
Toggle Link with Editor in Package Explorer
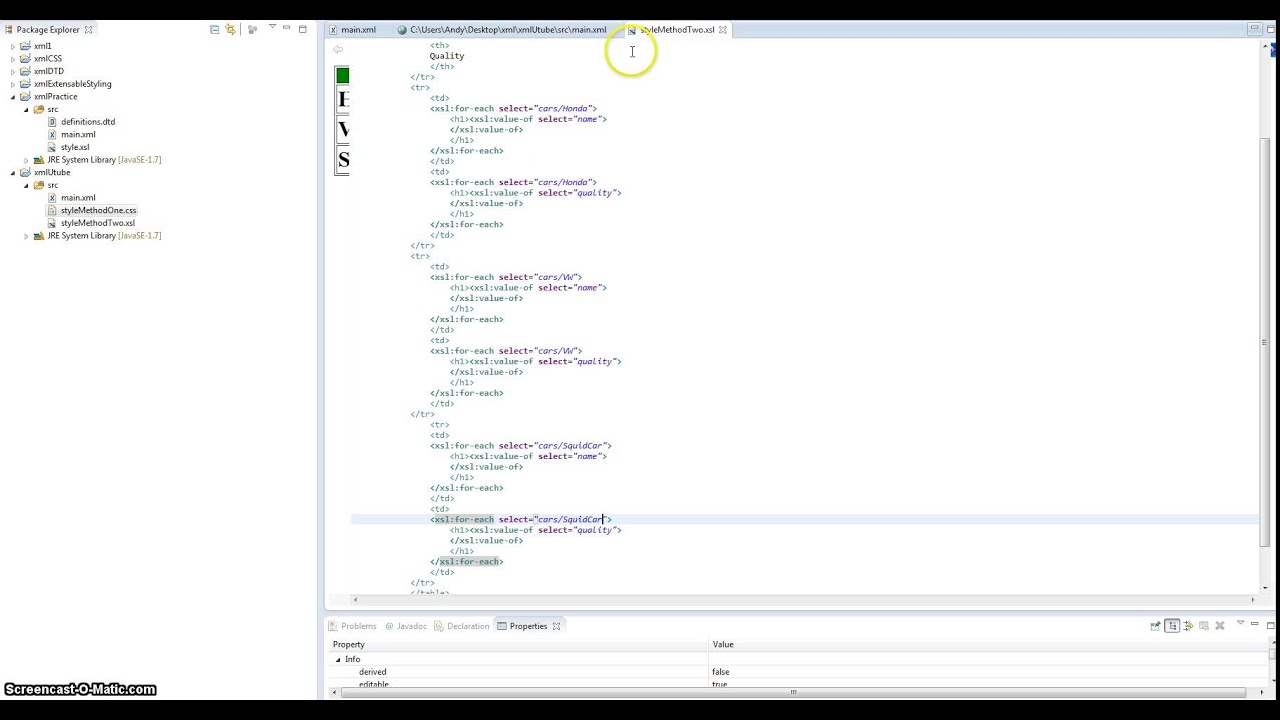pos(230,29)
